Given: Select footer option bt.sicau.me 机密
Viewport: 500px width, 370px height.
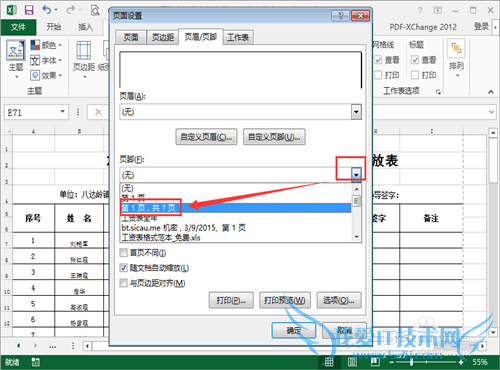Looking at the screenshot, I should click(x=235, y=228).
